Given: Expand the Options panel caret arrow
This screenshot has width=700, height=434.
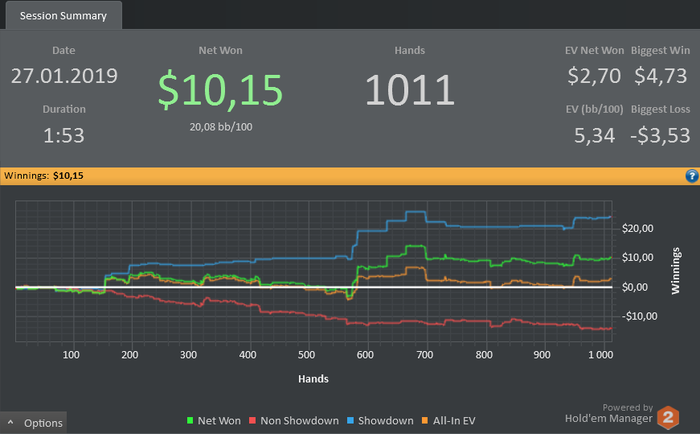Looking at the screenshot, I should coord(11,422).
